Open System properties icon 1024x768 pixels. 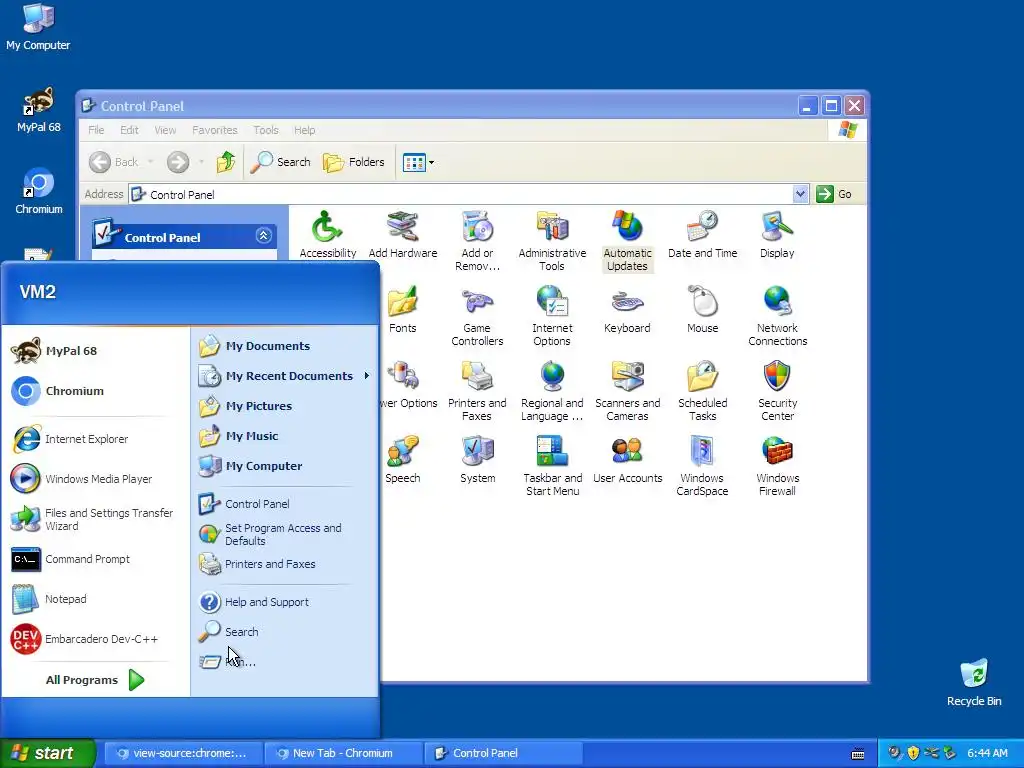(477, 460)
